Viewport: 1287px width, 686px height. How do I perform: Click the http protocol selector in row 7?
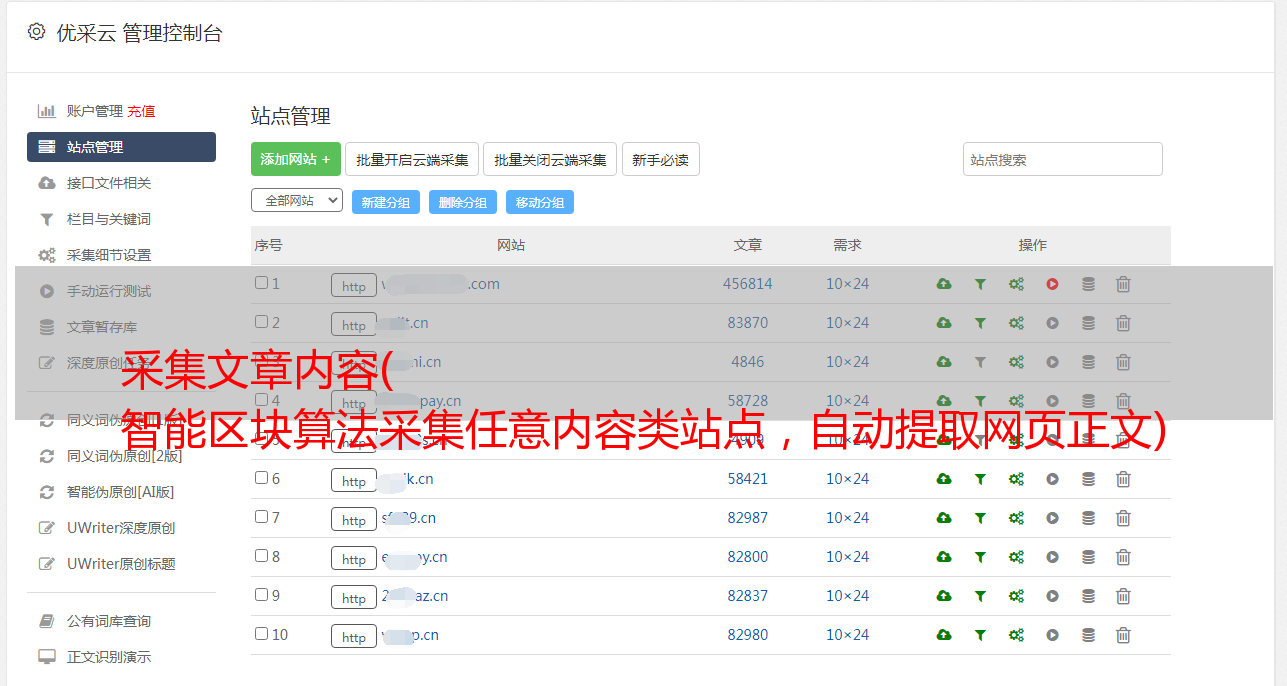click(x=354, y=519)
